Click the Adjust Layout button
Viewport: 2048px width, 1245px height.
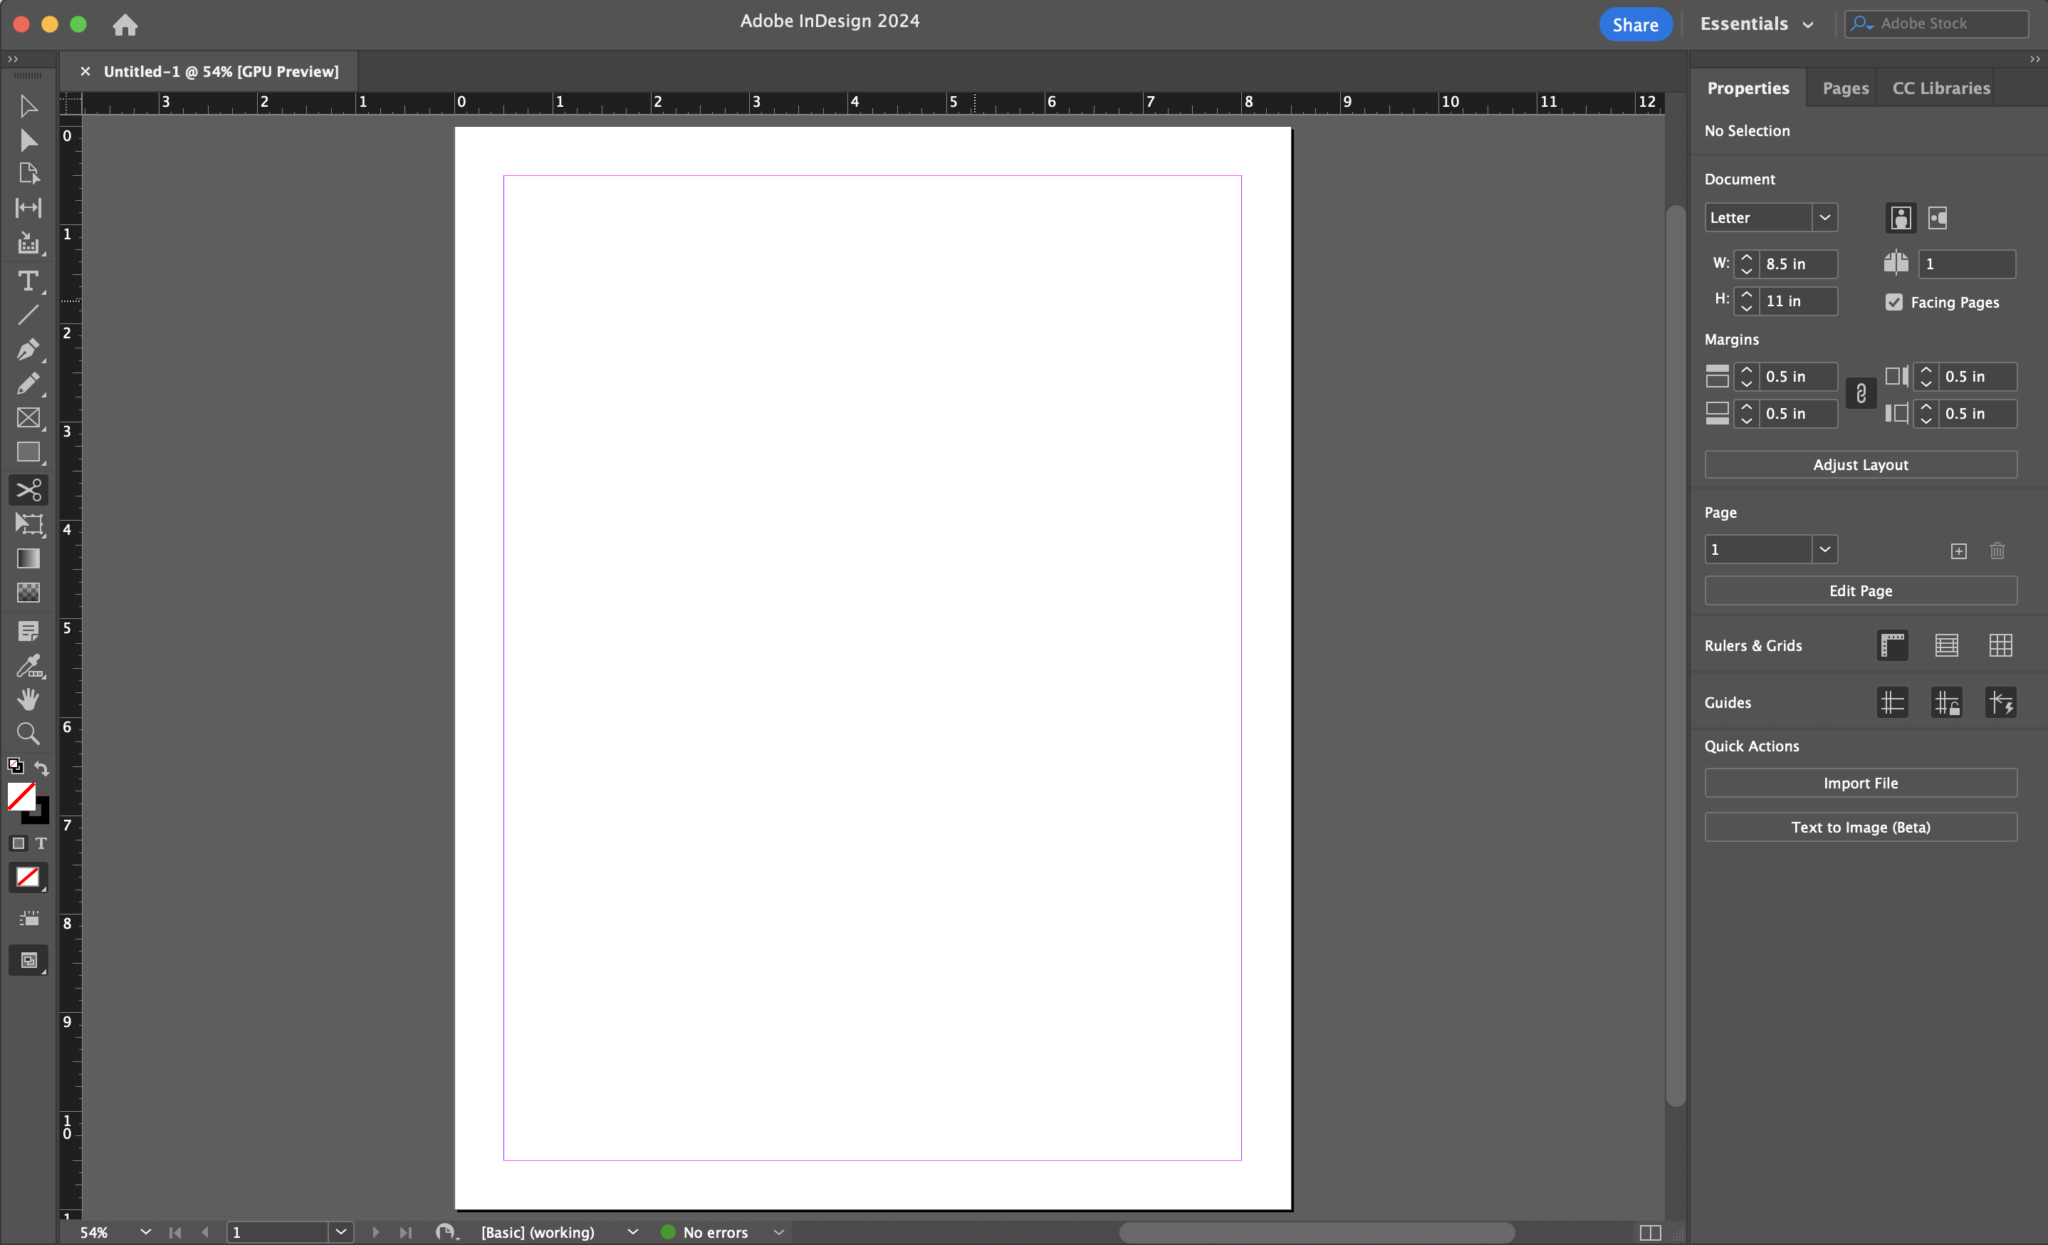(x=1859, y=463)
